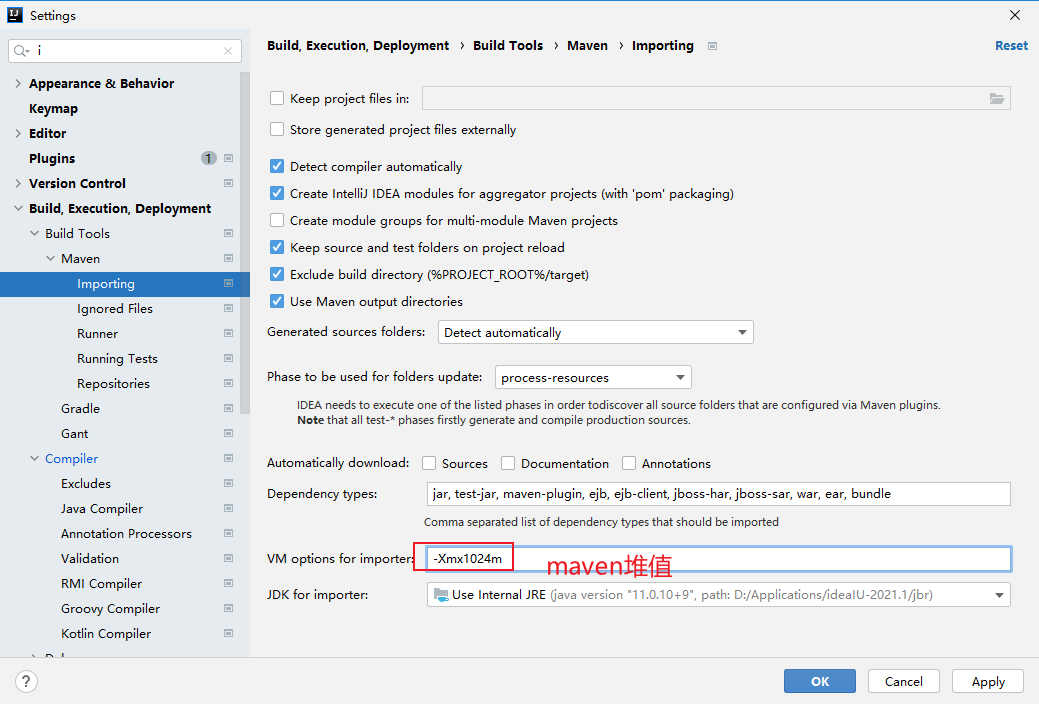Uncheck Exclude build directory option
The image size is (1039, 704).
tap(277, 274)
